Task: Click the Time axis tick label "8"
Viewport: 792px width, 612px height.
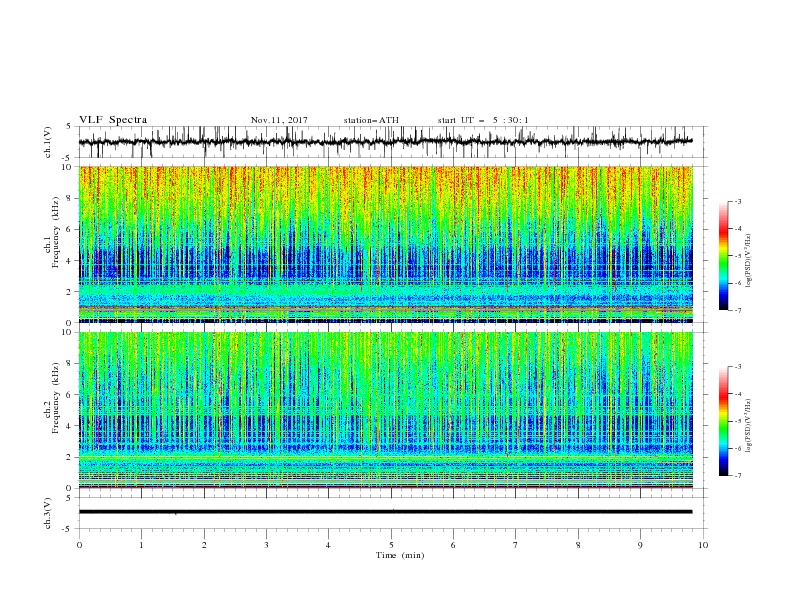Action: point(578,545)
